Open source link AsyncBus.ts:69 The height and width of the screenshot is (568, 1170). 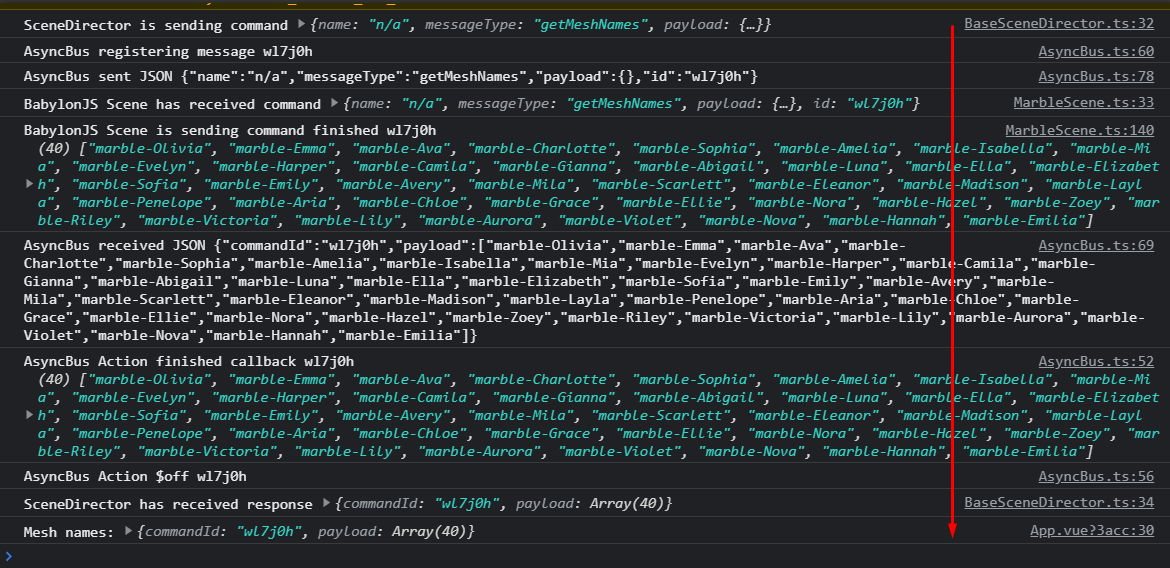[x=1096, y=246]
